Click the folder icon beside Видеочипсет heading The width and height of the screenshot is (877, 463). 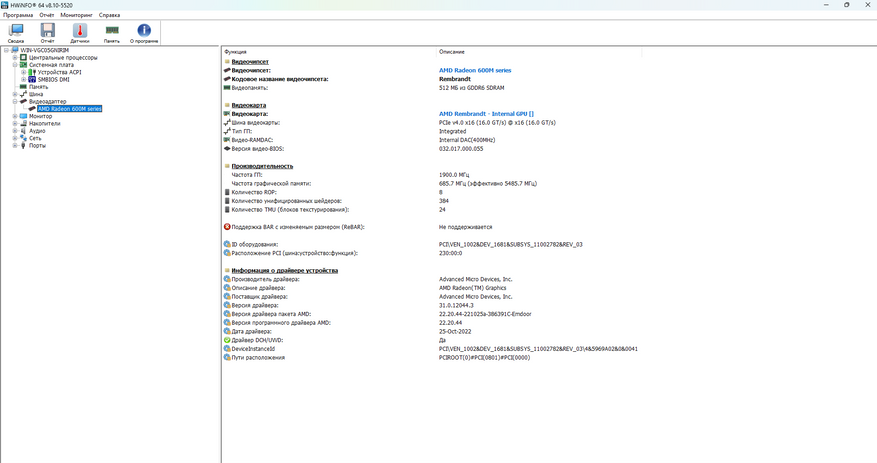227,62
